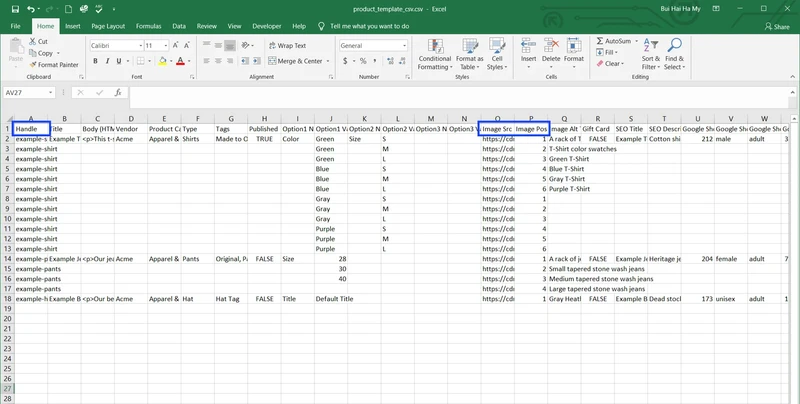Open Format as Table gallery
The image size is (800, 404).
click(x=469, y=55)
